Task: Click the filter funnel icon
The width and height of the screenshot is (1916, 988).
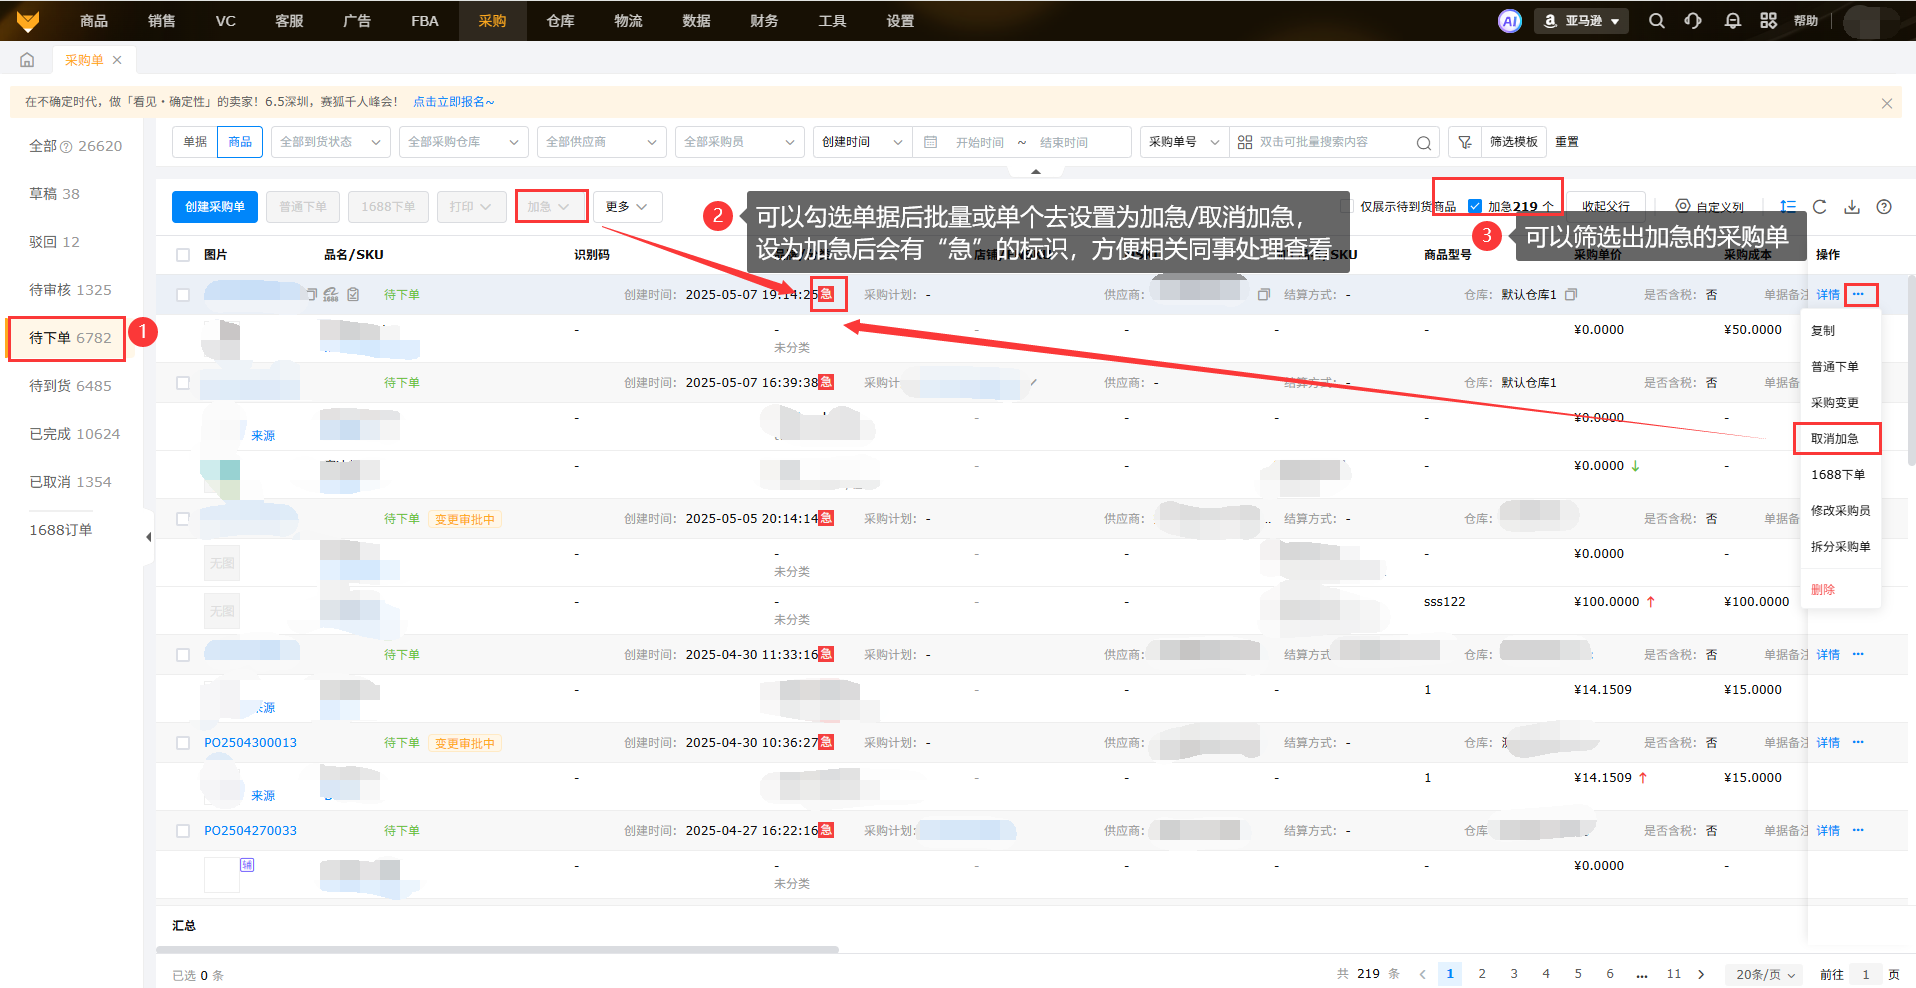Action: click(1464, 142)
